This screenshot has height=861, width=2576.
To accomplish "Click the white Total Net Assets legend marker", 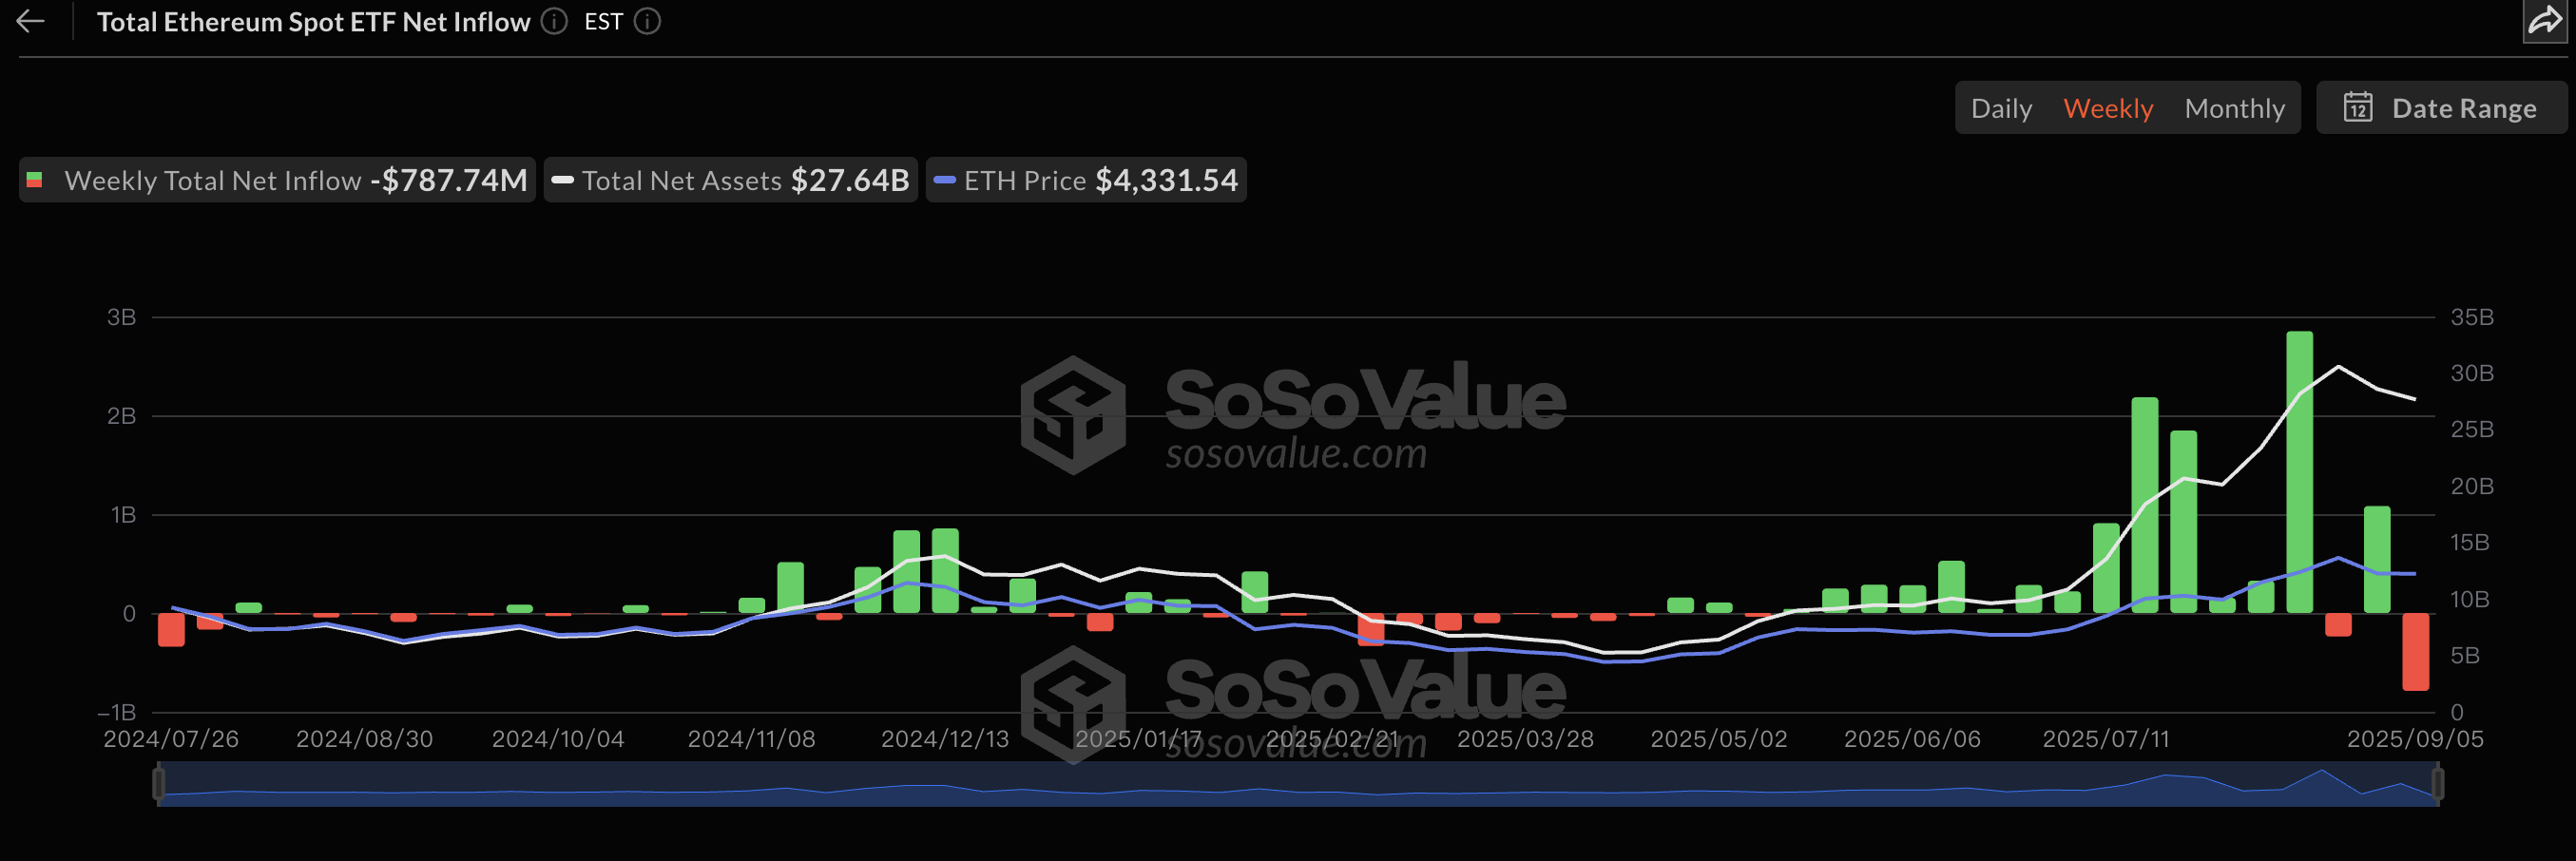I will [562, 181].
